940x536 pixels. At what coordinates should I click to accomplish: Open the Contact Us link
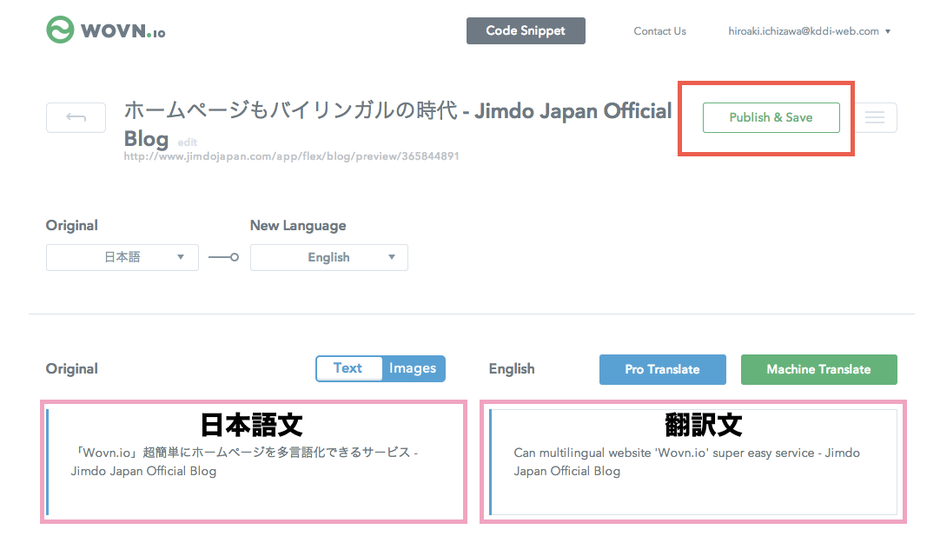click(x=659, y=31)
